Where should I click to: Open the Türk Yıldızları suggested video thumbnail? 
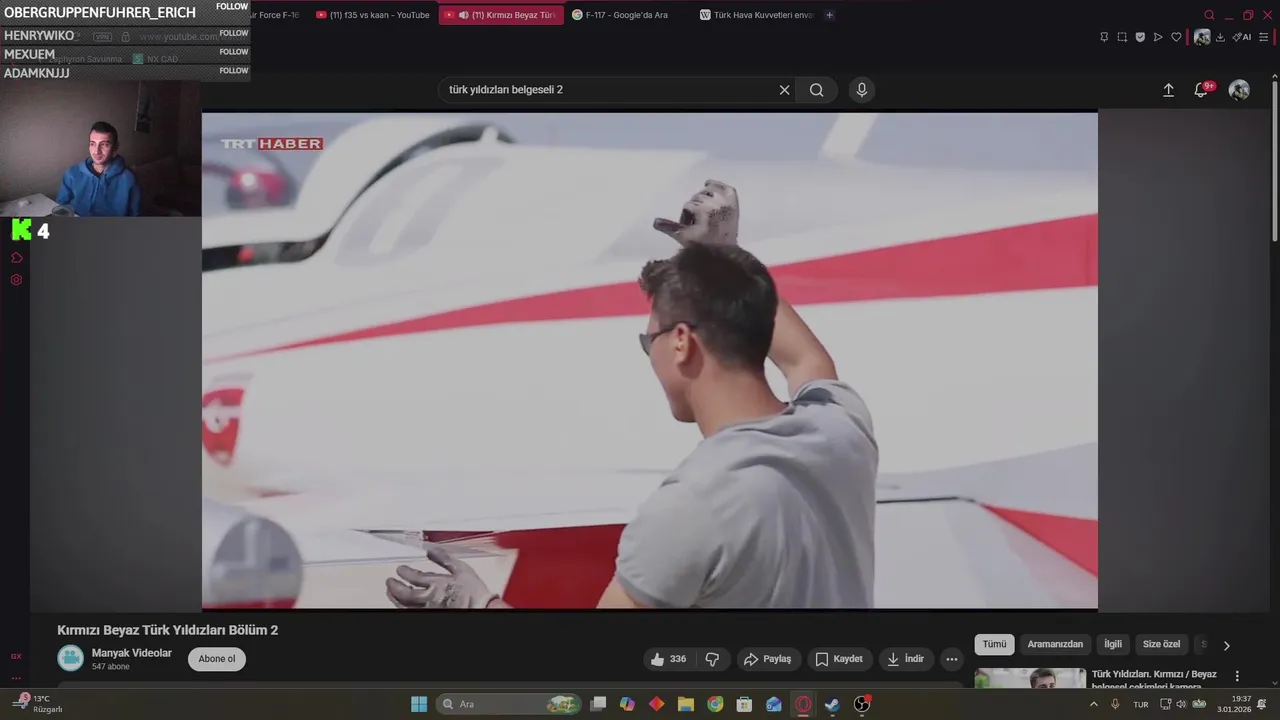1030,679
